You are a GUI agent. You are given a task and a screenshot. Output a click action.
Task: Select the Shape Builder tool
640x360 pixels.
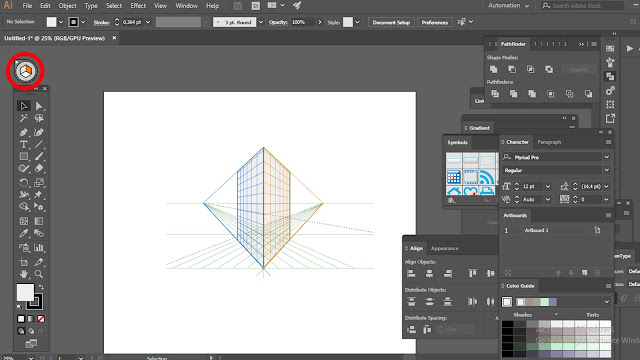pyautogui.click(x=24, y=207)
